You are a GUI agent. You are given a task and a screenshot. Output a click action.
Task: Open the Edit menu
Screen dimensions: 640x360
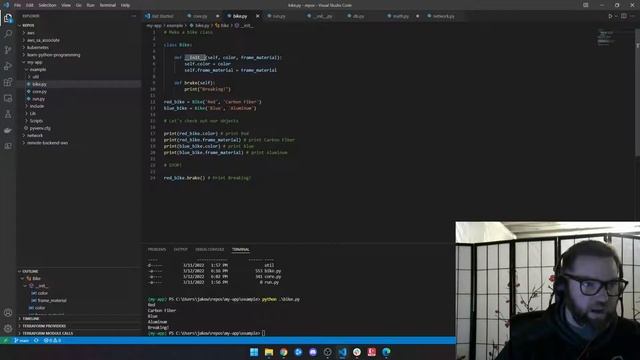point(30,5)
